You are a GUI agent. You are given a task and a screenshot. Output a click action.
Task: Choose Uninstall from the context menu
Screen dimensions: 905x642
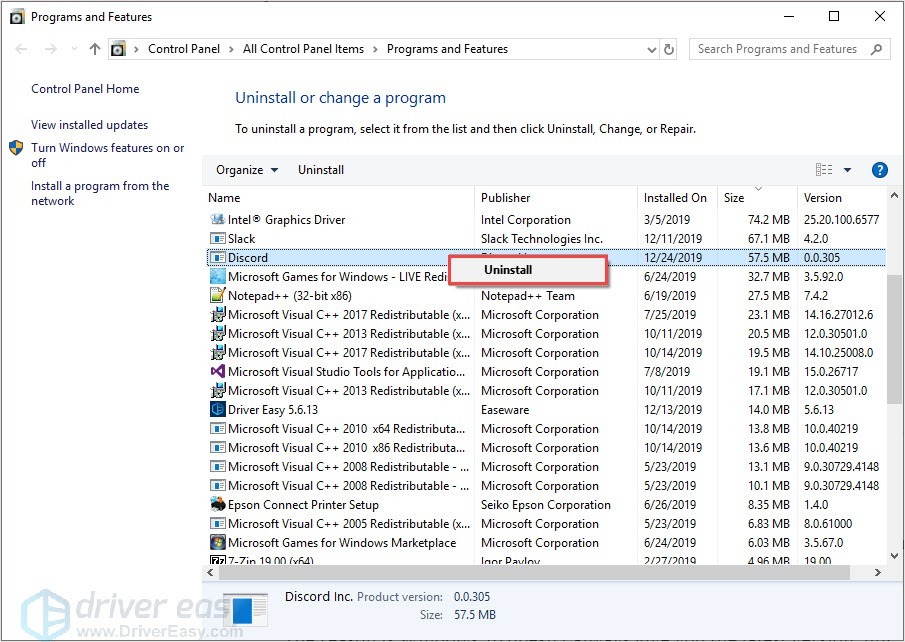tap(528, 270)
